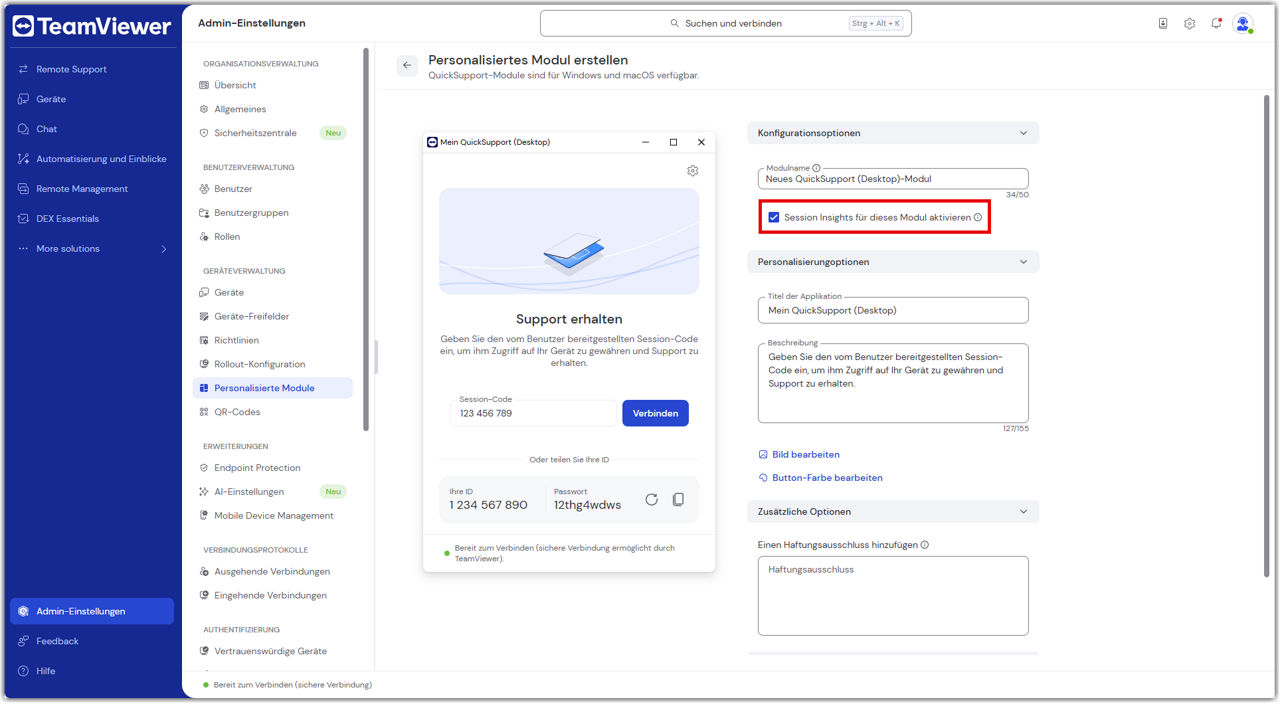
Task: Click the QR-Codes icon
Action: [x=204, y=412]
